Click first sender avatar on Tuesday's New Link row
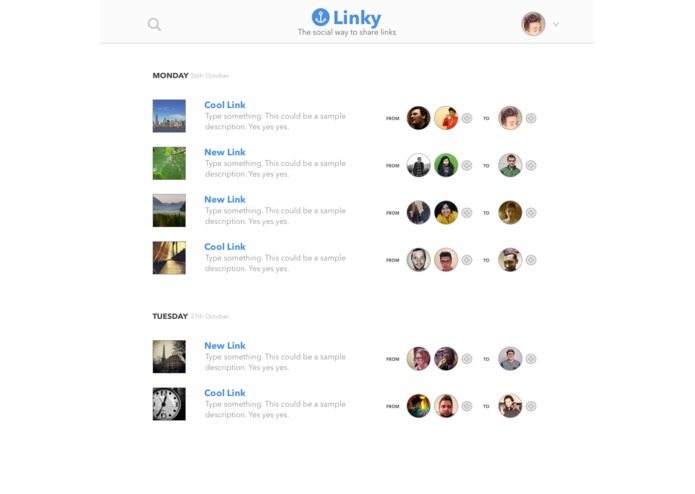695x494 pixels. pyautogui.click(x=418, y=358)
